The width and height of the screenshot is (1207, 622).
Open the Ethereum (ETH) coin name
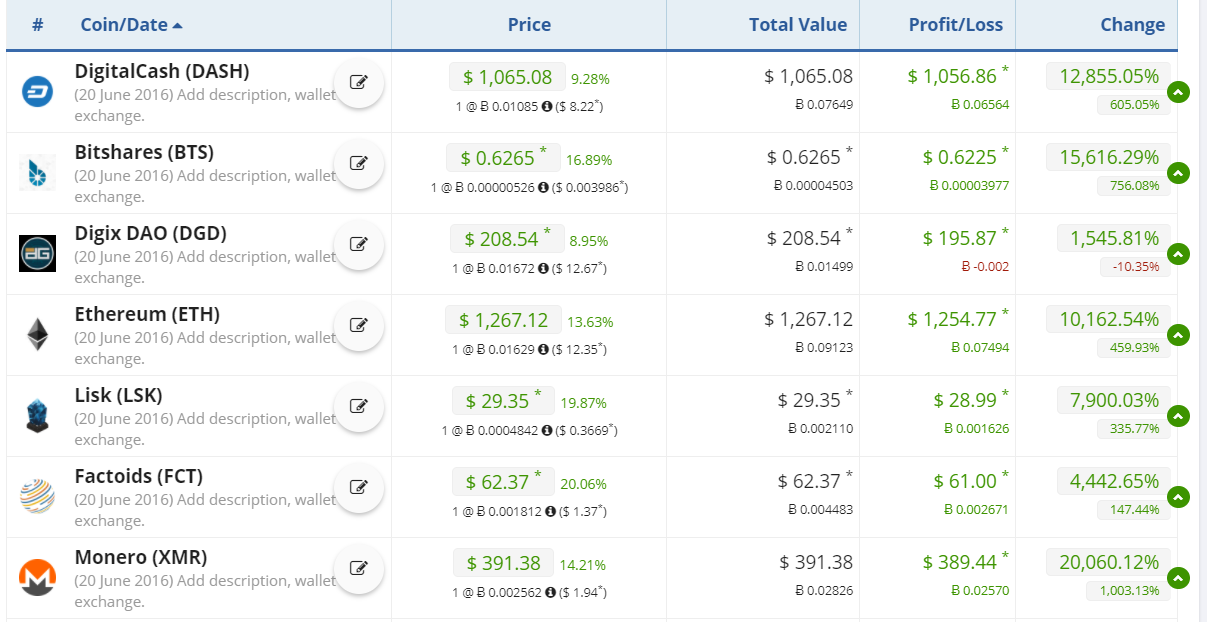[147, 314]
